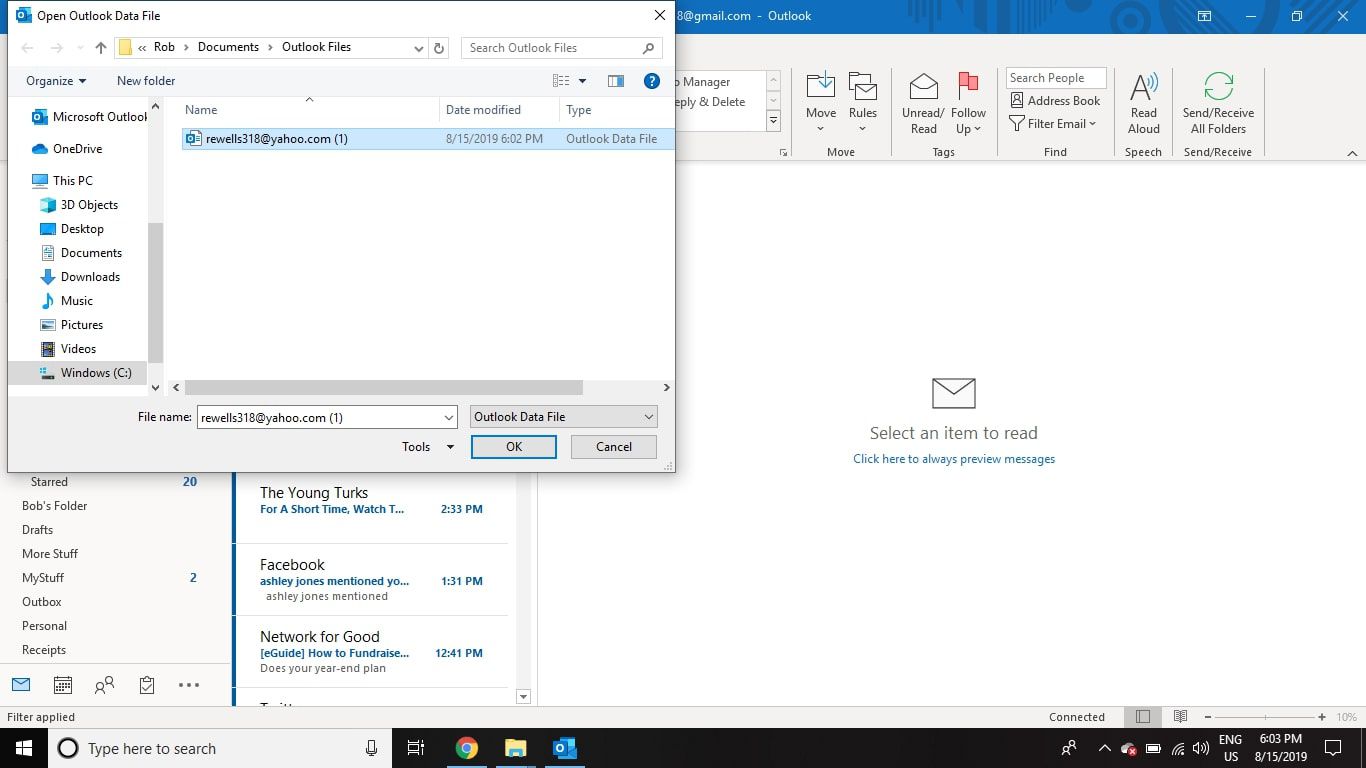Select OneDrive in navigation tree

(67, 149)
